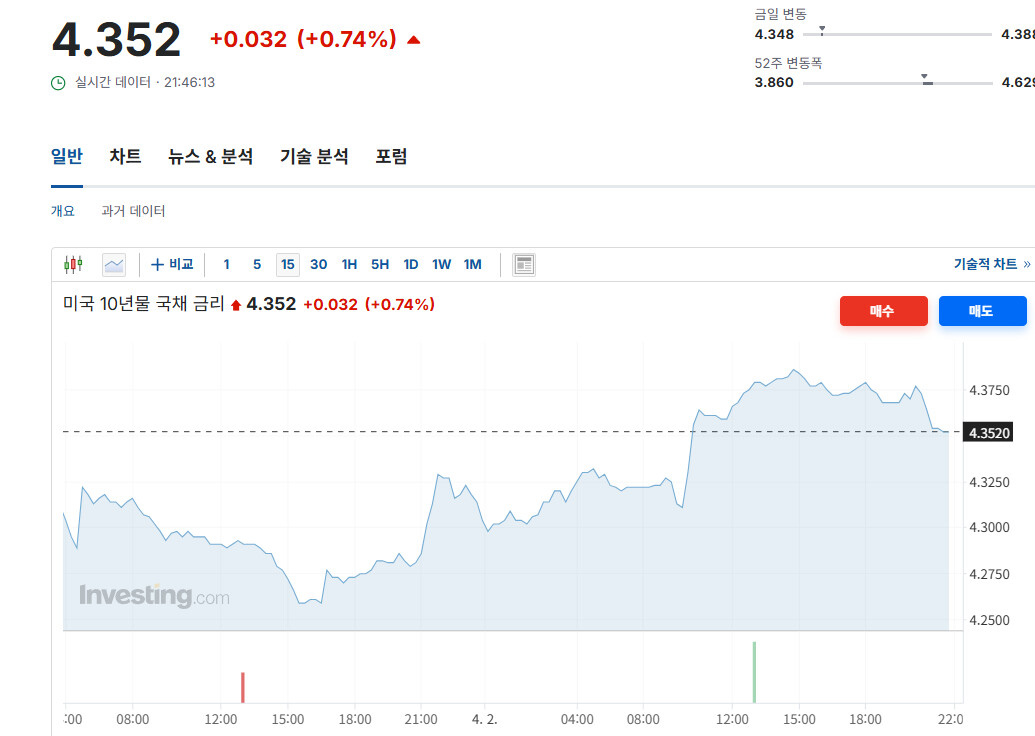Click the plus 비교 compare button
The image size is (1035, 736).
(x=172, y=265)
